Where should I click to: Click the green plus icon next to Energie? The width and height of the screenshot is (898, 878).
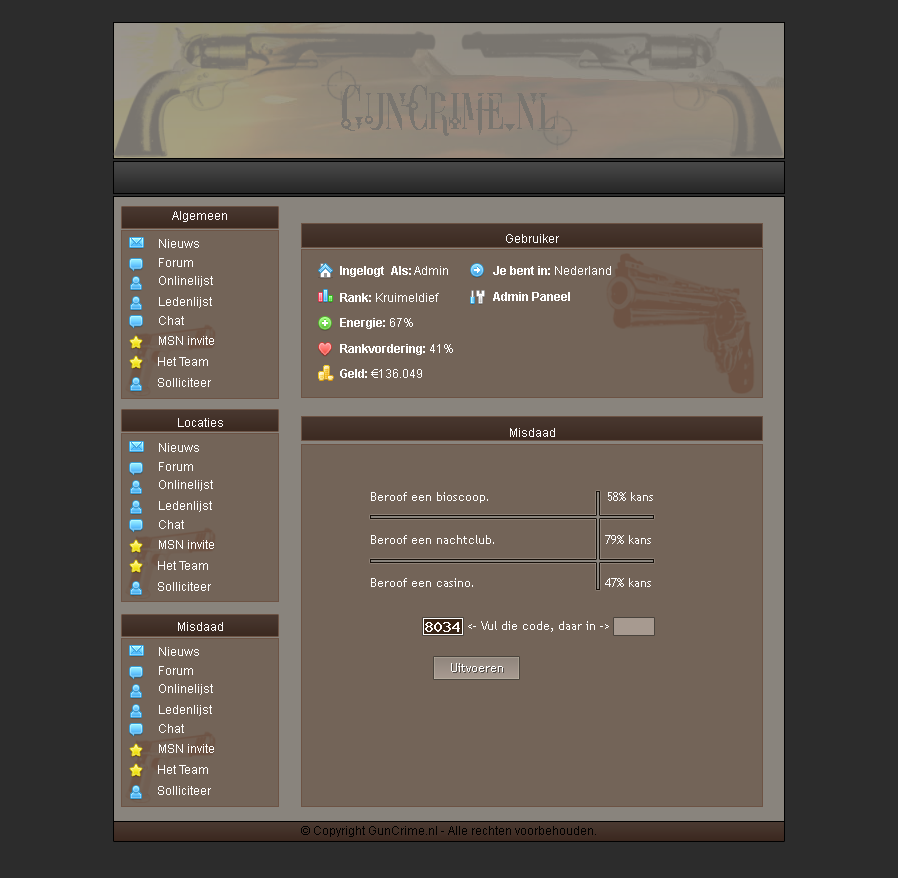click(x=325, y=323)
